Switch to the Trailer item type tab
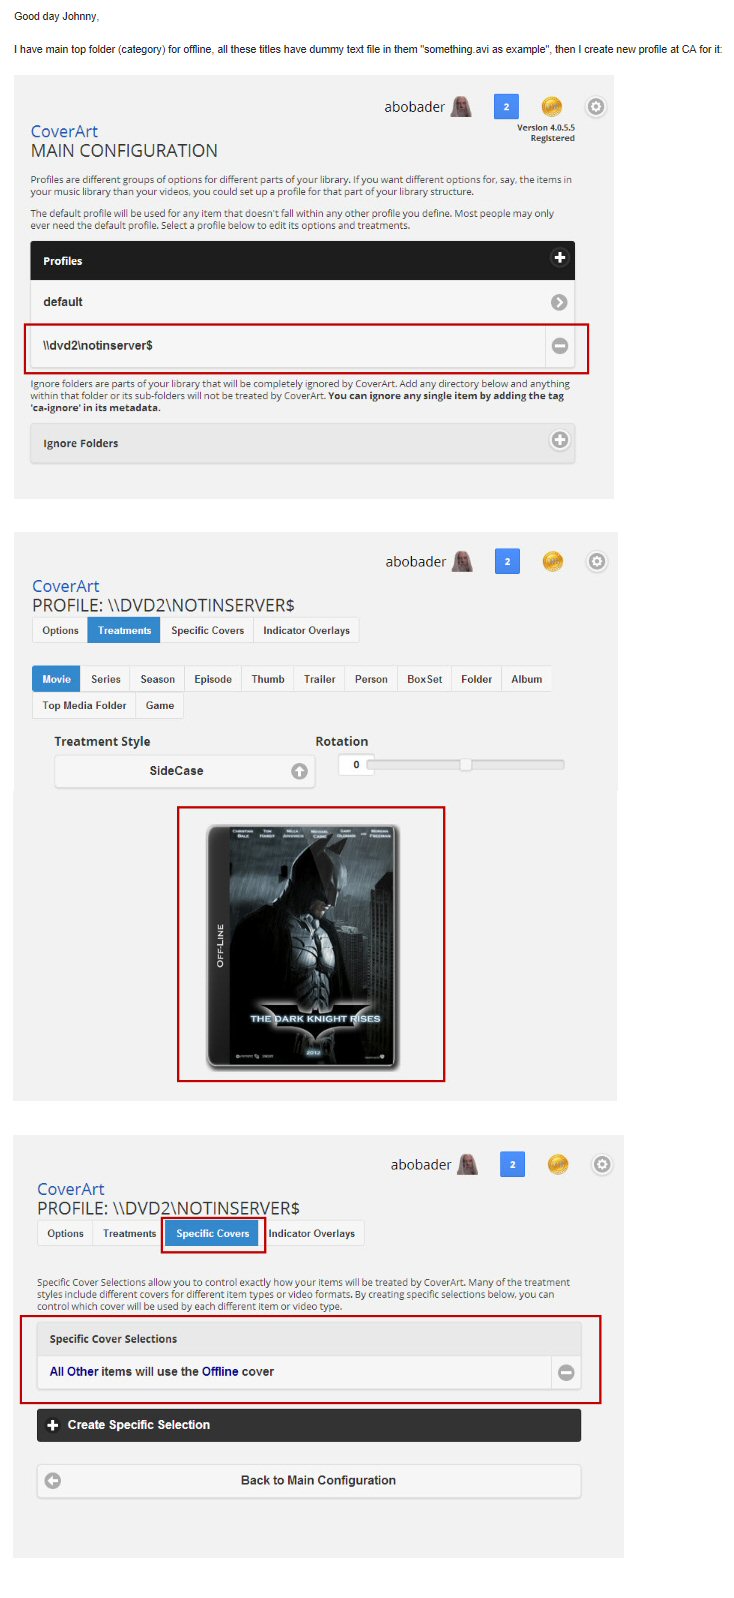The image size is (734, 1598). click(x=320, y=679)
